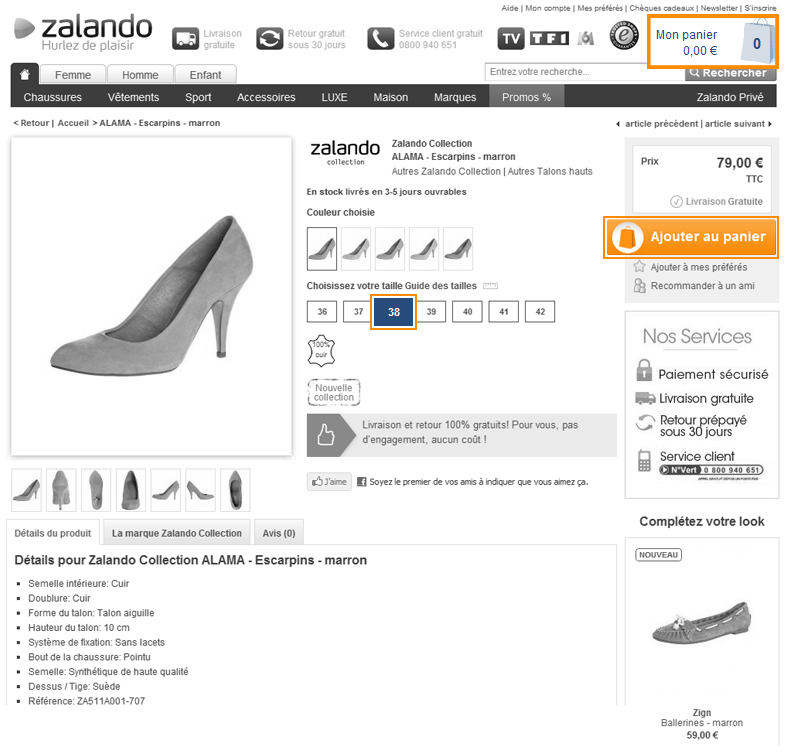The image size is (790, 753).
Task: Switch to the Avis (0) tab
Action: point(278,533)
